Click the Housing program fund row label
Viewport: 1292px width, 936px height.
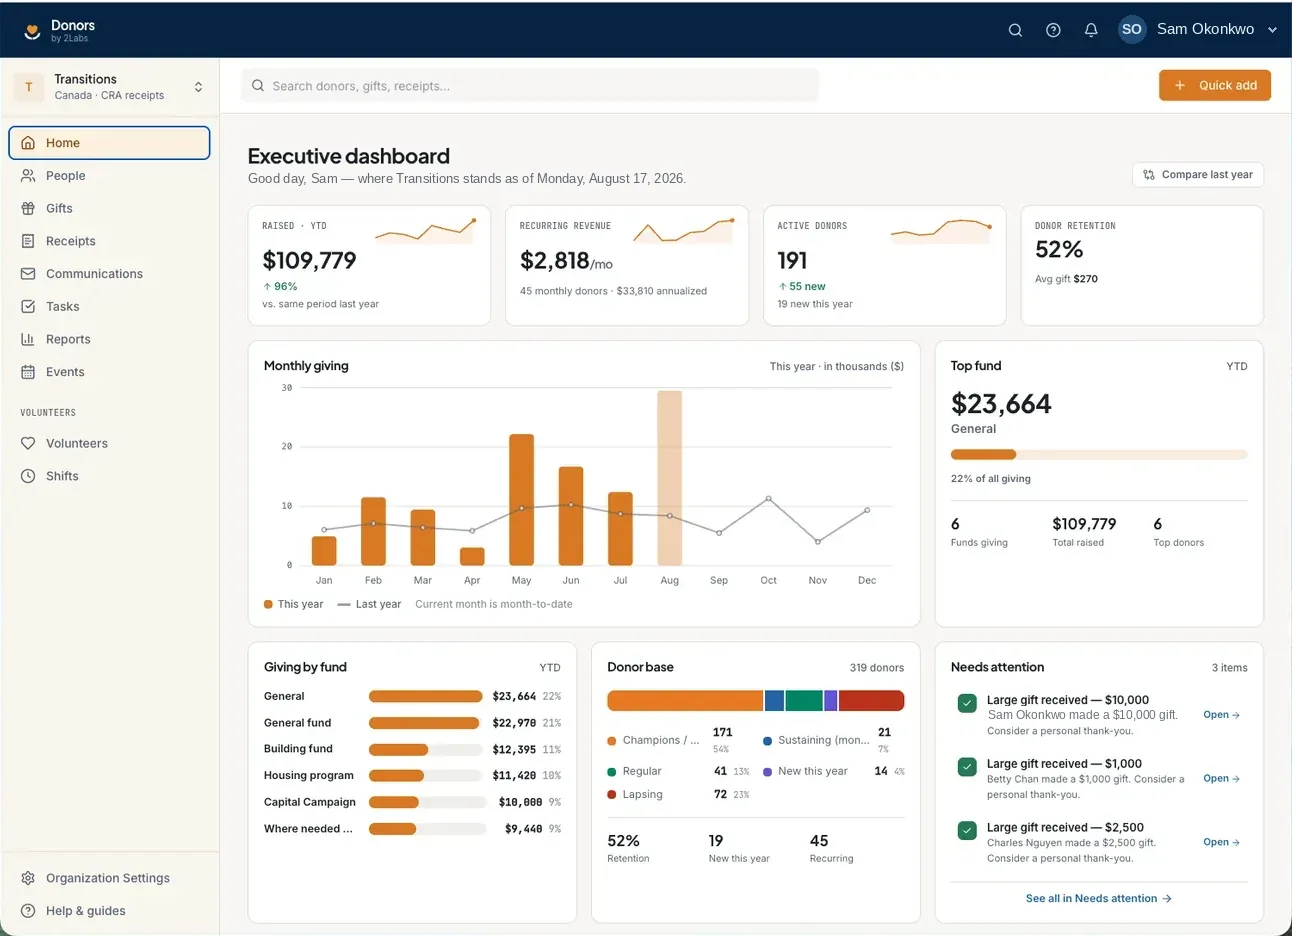[309, 776]
